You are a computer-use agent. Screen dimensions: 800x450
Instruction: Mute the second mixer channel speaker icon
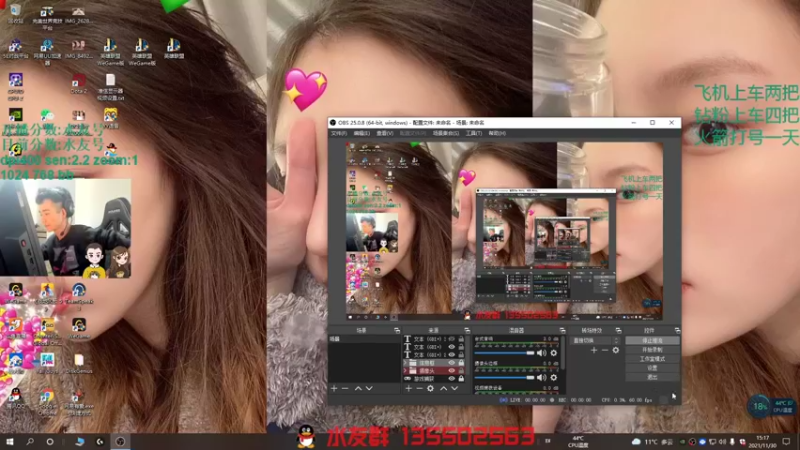coord(541,377)
